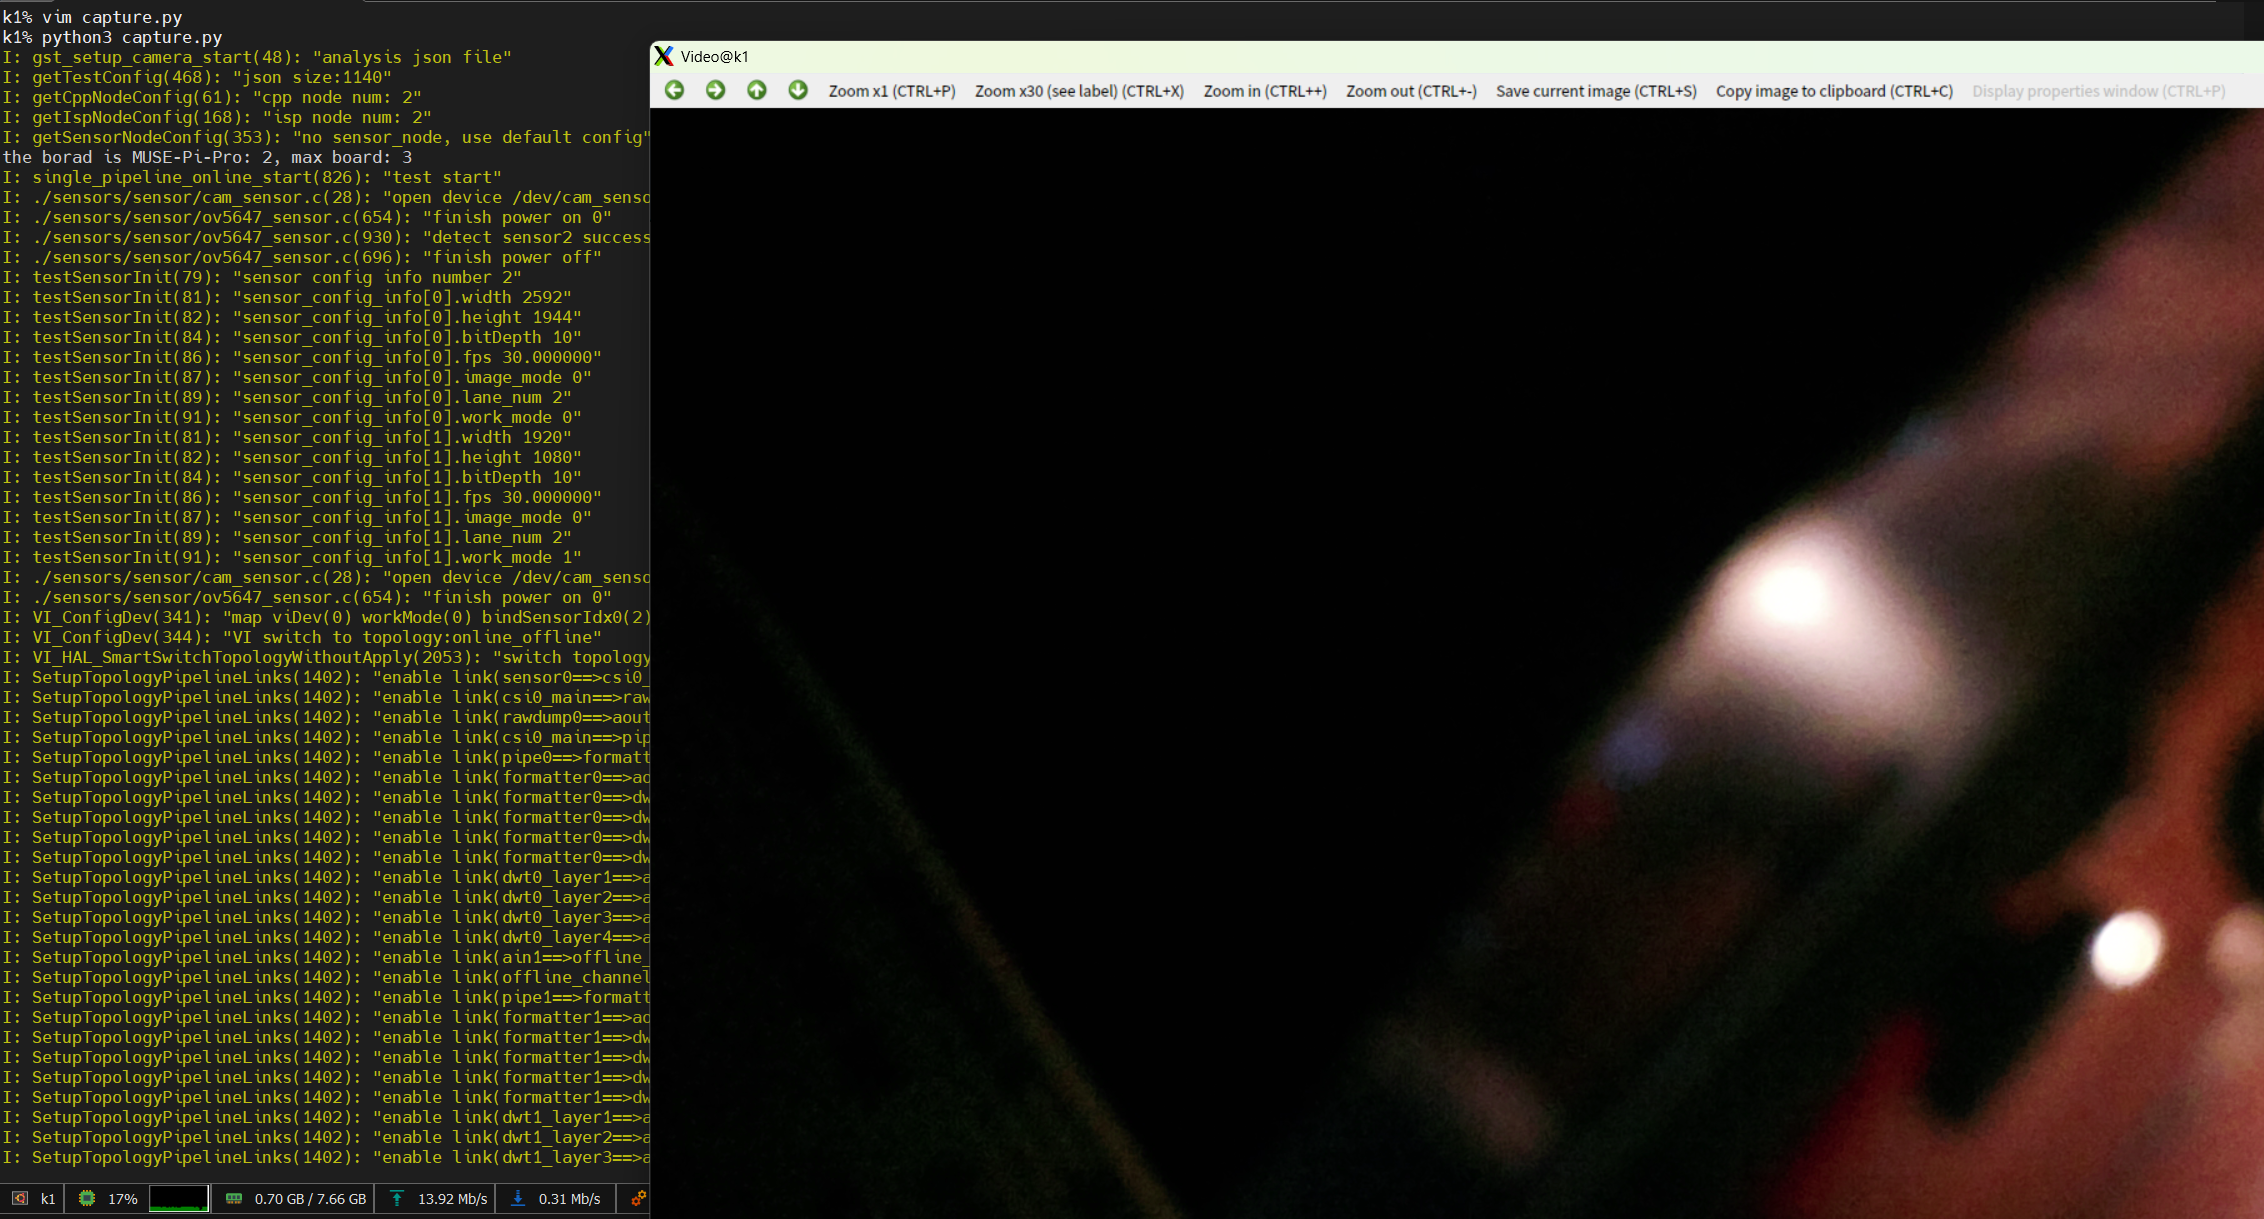Viewport: 2264px width, 1219px height.
Task: Click Copy image to clipboard (CTRL+C)
Action: pyautogui.click(x=1833, y=91)
